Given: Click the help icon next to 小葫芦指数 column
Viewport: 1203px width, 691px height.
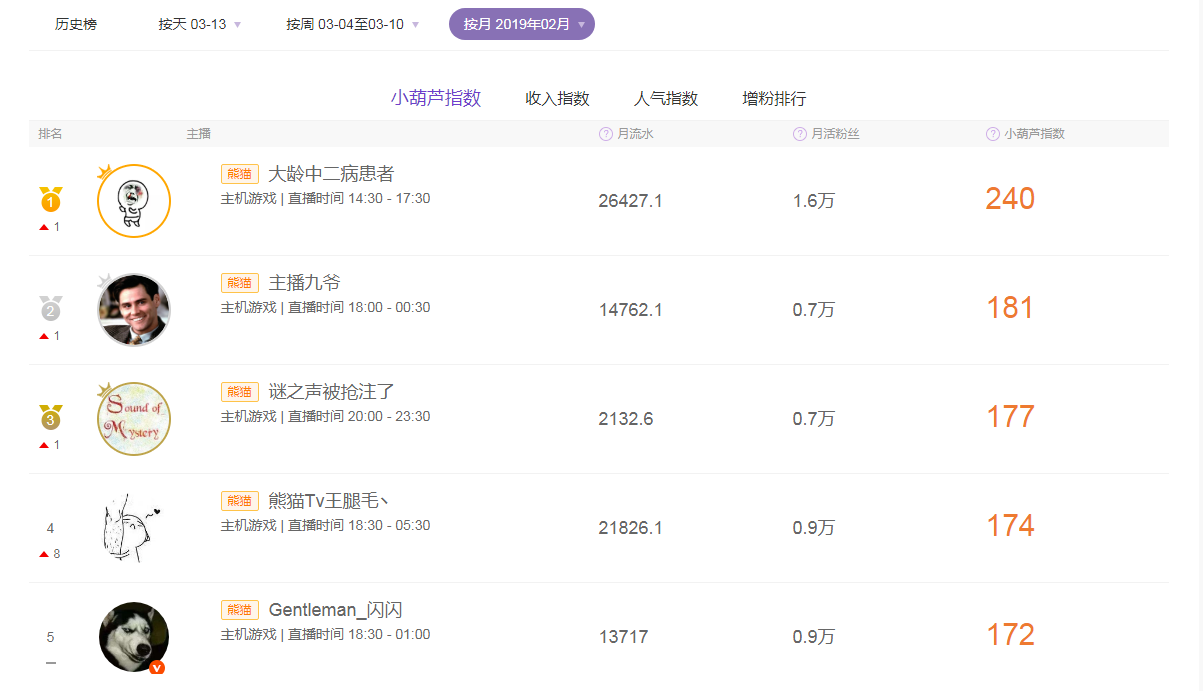Looking at the screenshot, I should [x=991, y=133].
